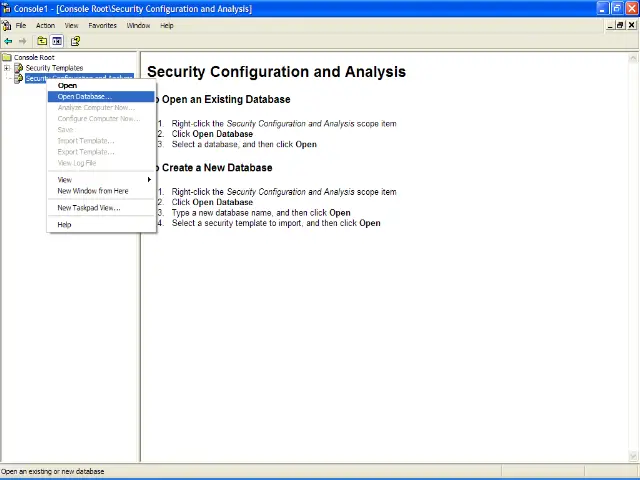Select Console Root tree item label
This screenshot has height=480, width=640.
[34, 57]
